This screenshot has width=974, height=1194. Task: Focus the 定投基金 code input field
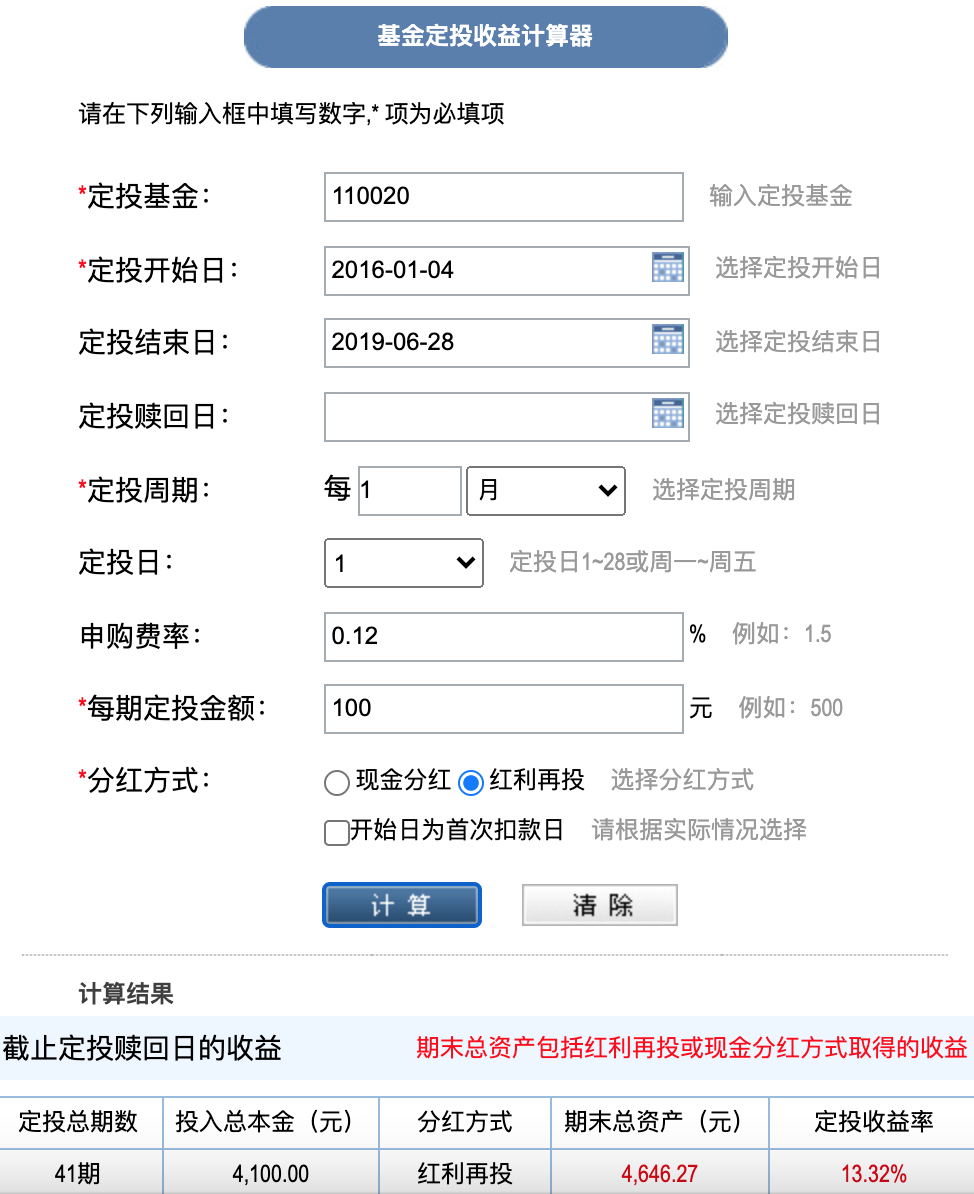503,196
